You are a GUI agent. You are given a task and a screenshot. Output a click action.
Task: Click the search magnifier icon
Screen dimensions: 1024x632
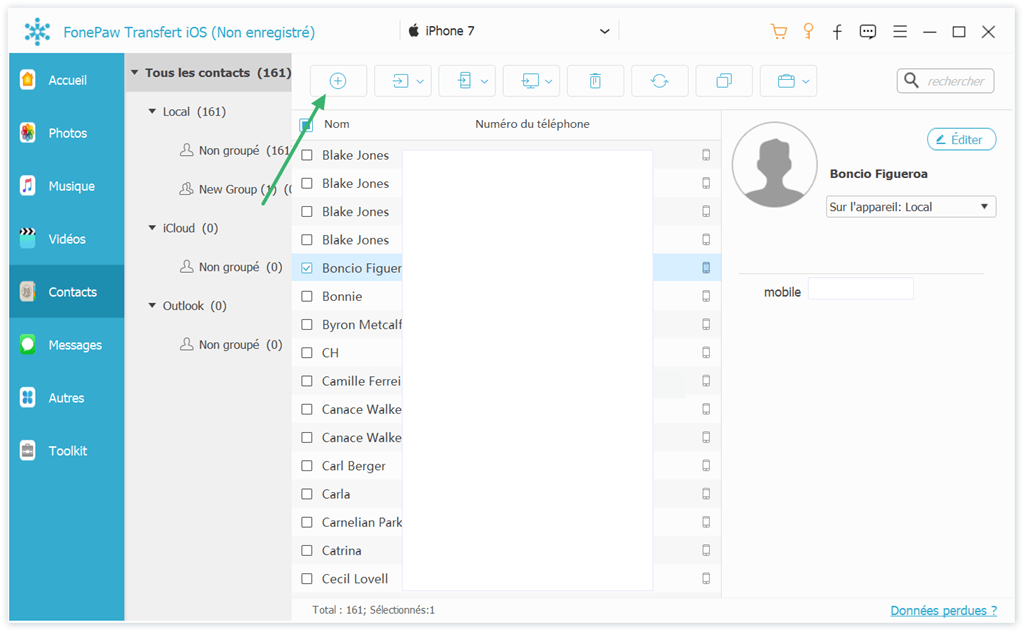pyautogui.click(x=911, y=80)
